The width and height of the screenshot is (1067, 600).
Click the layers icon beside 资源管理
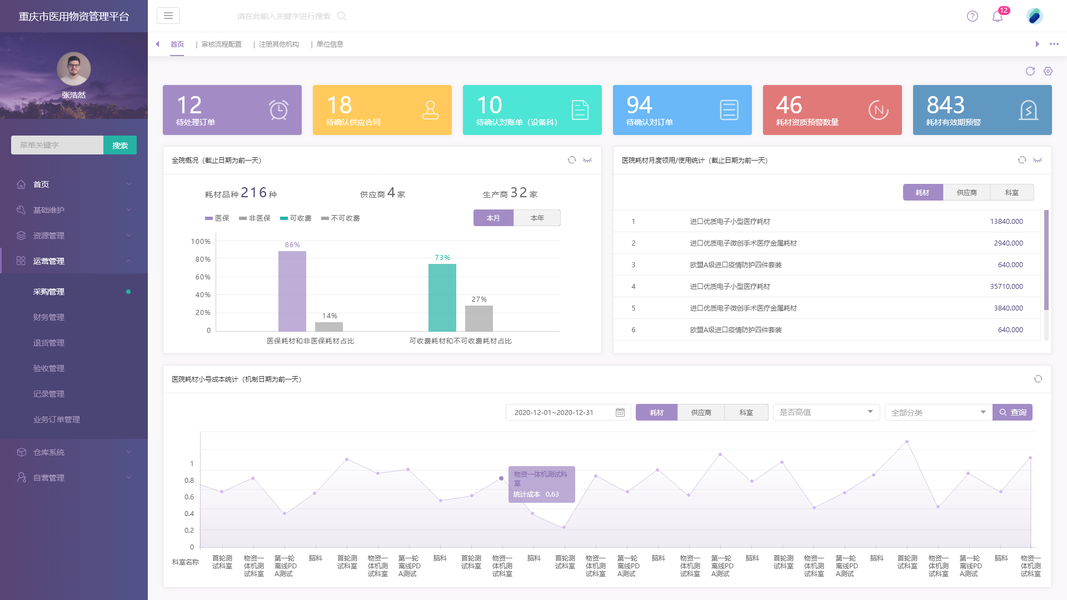(21, 235)
